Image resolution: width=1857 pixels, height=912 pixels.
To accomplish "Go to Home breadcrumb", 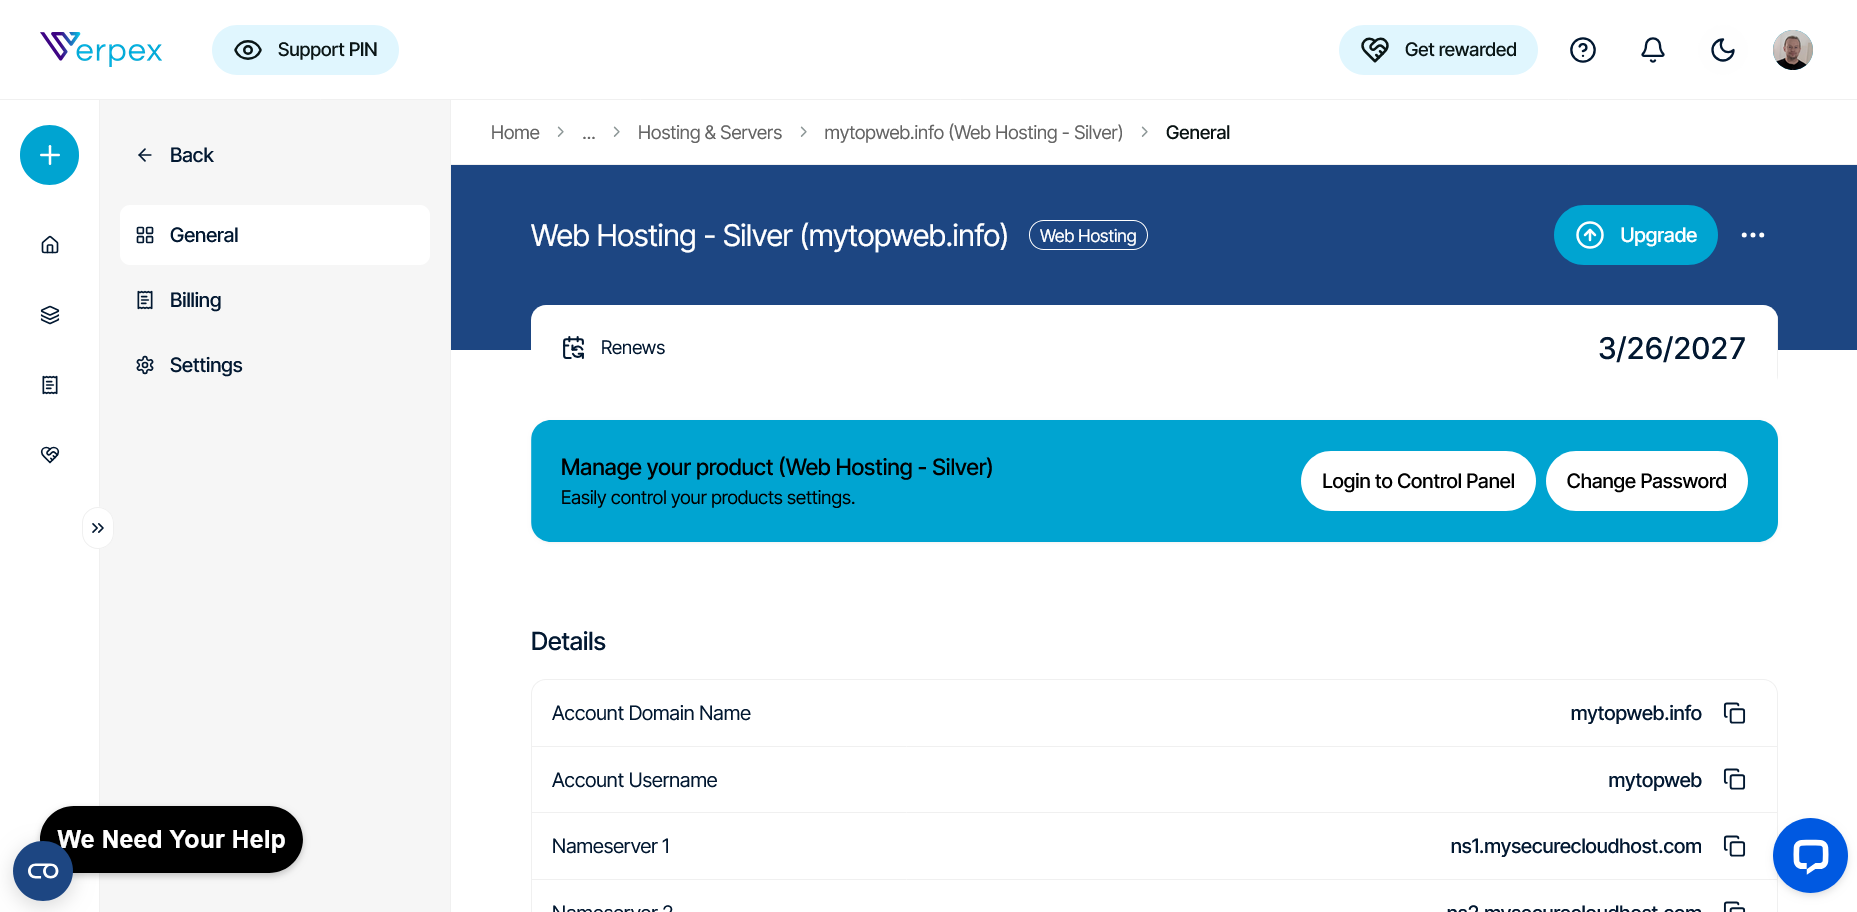I will pos(515,133).
